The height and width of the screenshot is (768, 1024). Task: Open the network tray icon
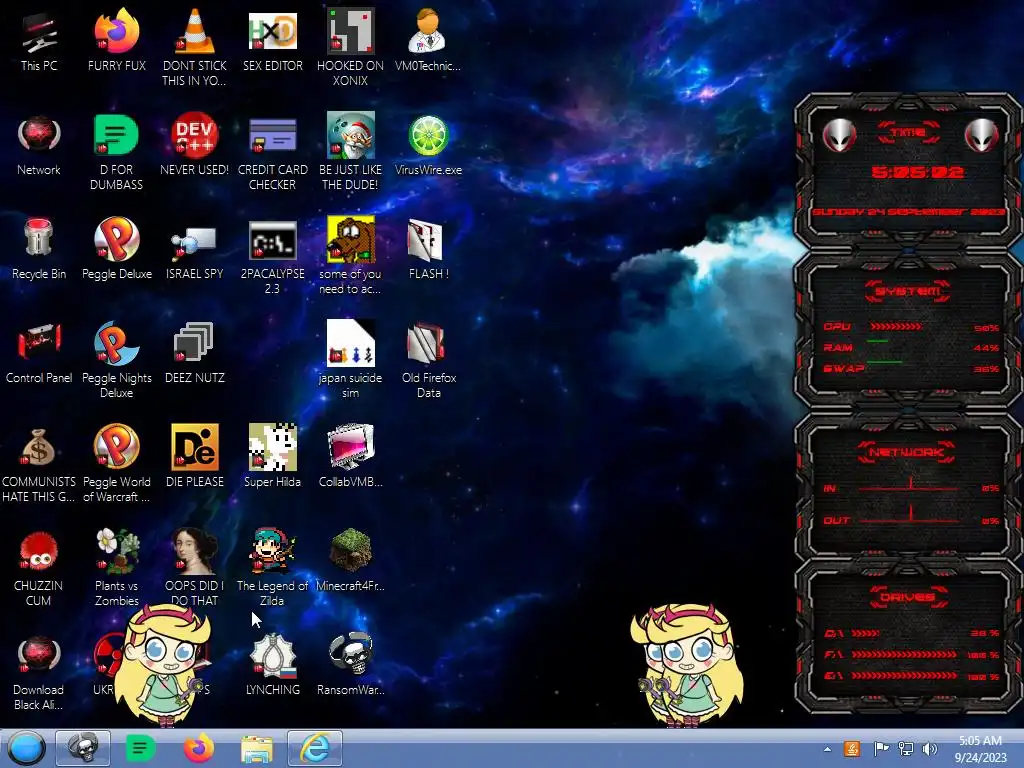point(906,748)
